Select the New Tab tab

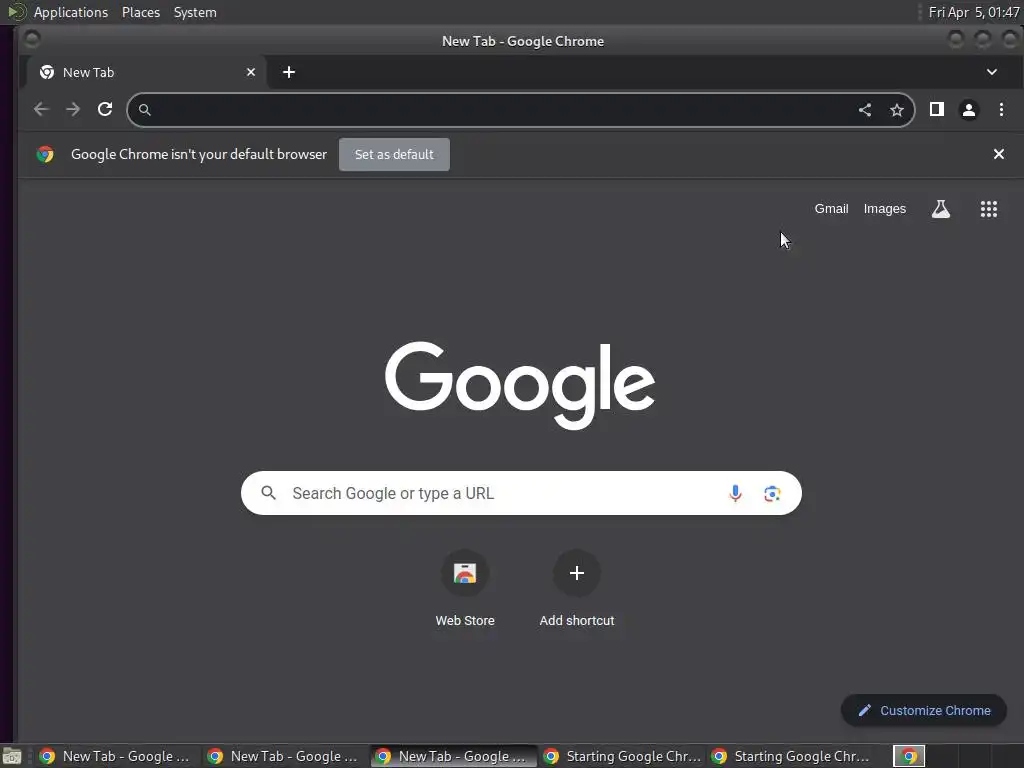144,72
